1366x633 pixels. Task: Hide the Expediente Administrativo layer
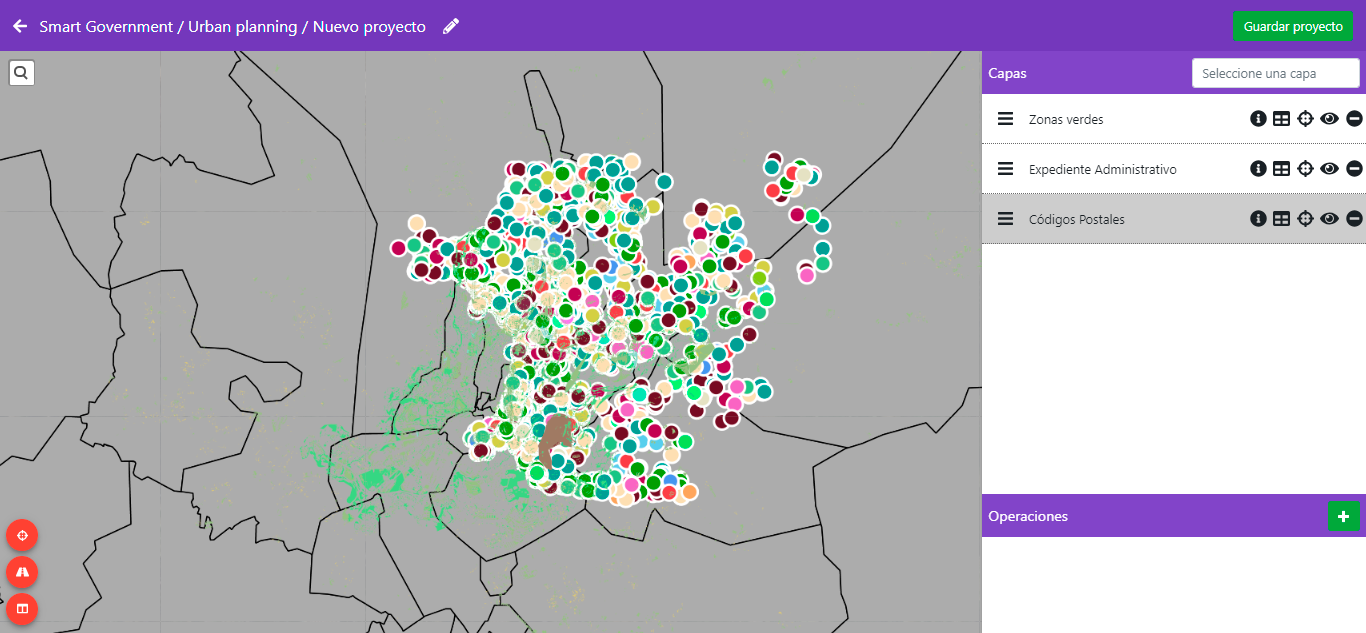pos(1329,169)
